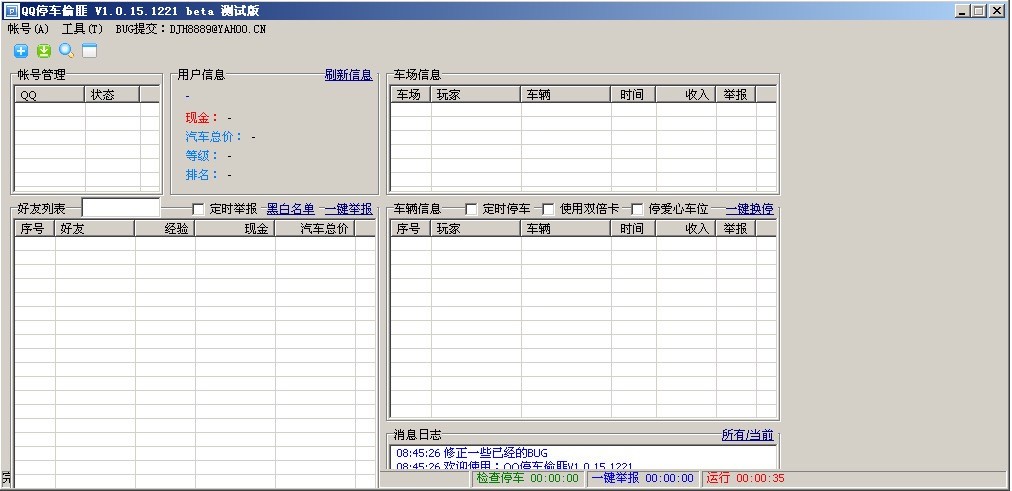Open the 帐号(A) menu
The width and height of the screenshot is (1012, 491).
pyautogui.click(x=28, y=29)
